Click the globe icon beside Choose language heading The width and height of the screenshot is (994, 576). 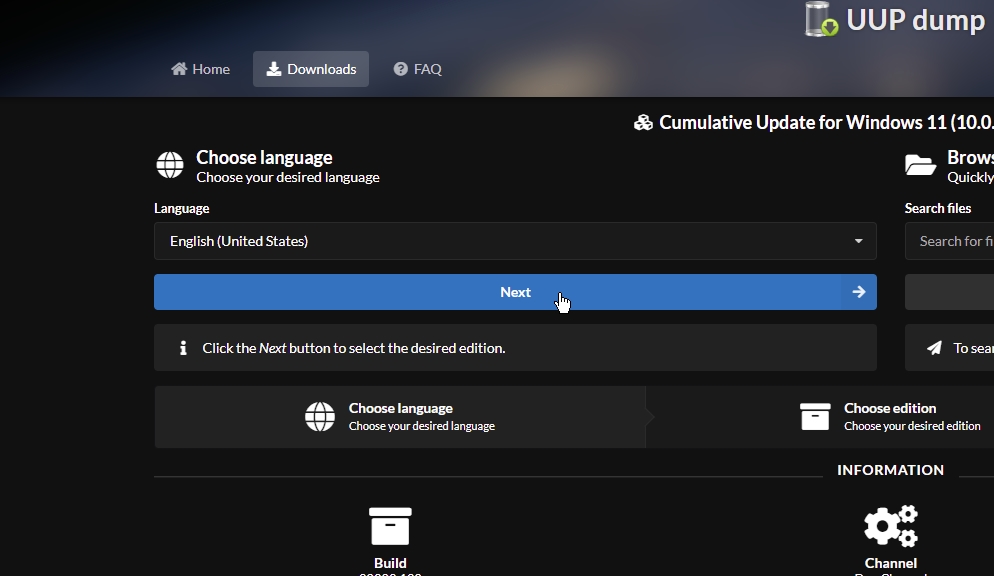(x=170, y=165)
